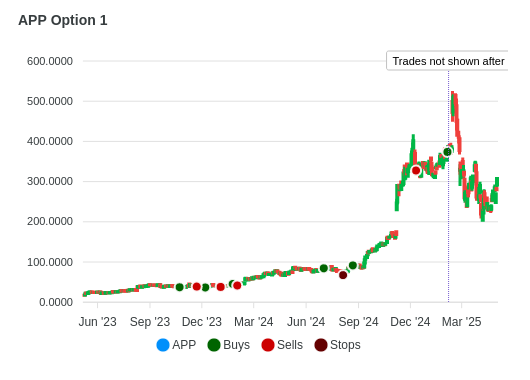Select the green buy marker after Jun '24
This screenshot has width=530, height=380.
click(323, 268)
